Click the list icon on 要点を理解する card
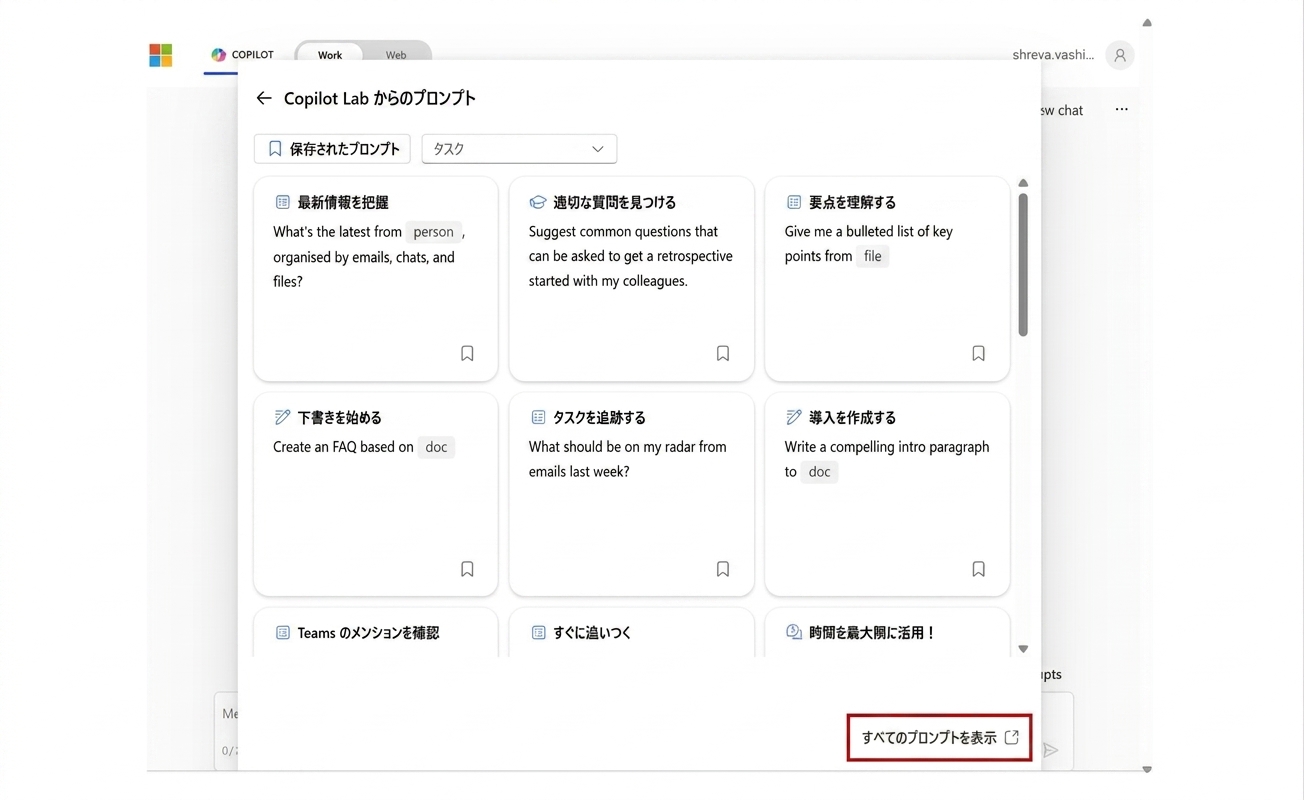Image resolution: width=1304 pixels, height=800 pixels. click(x=794, y=202)
